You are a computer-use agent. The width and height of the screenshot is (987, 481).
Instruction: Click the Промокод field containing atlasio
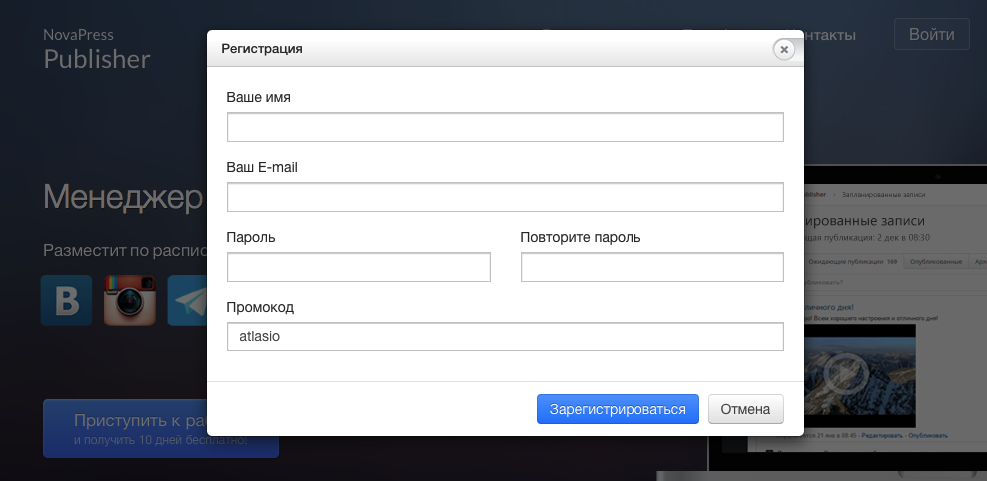point(505,337)
